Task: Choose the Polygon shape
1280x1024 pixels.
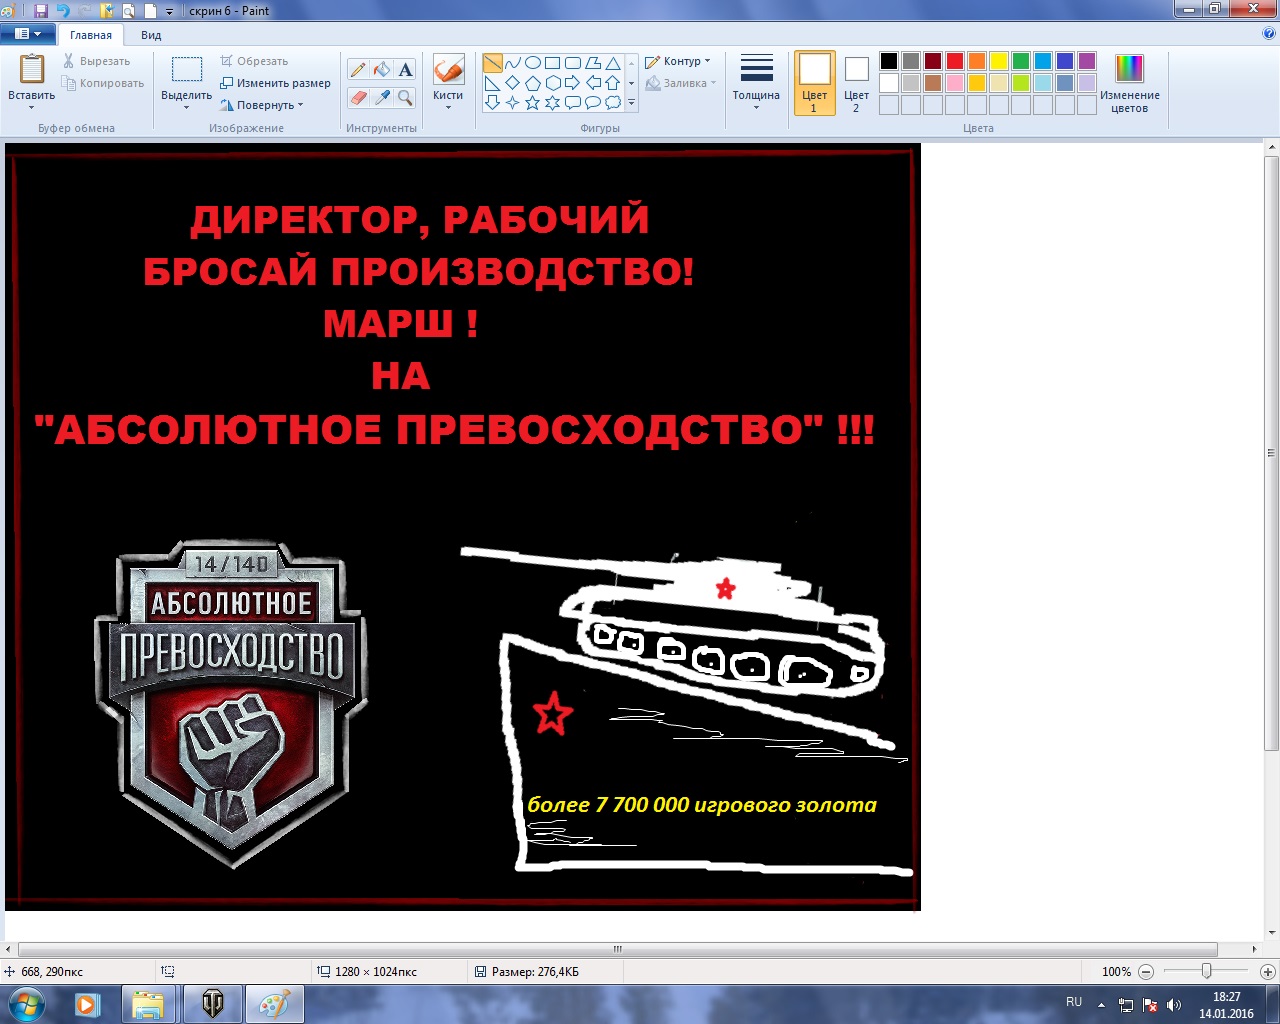Action: coord(592,63)
